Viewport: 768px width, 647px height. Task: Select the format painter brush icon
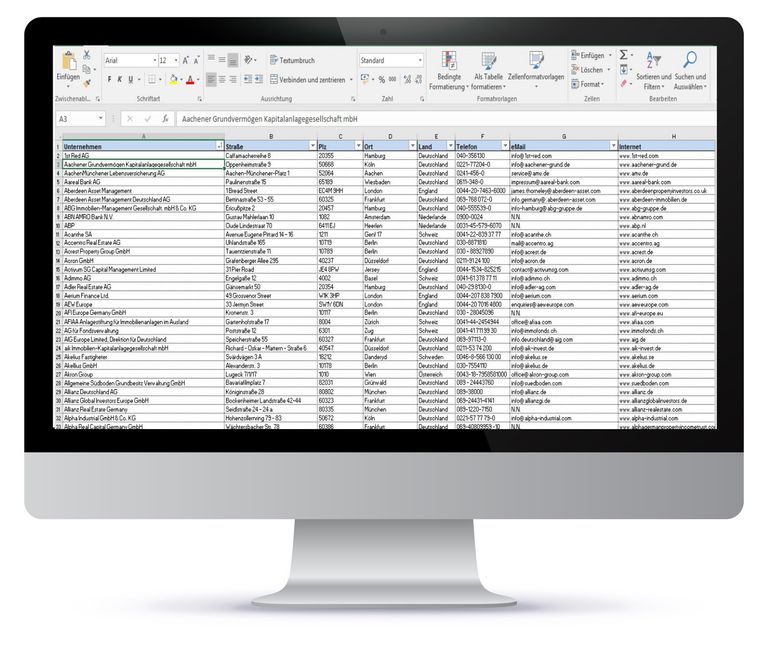tap(87, 83)
